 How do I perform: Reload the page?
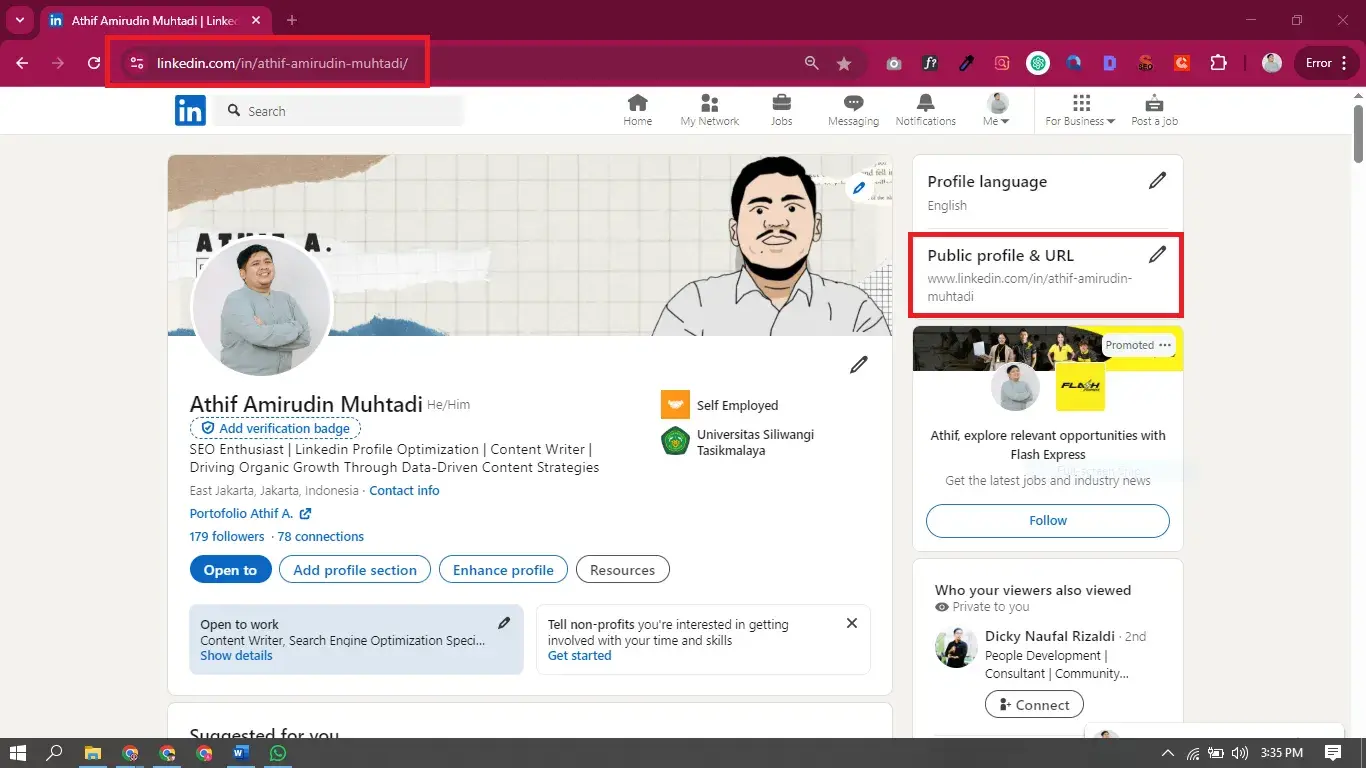click(x=94, y=63)
